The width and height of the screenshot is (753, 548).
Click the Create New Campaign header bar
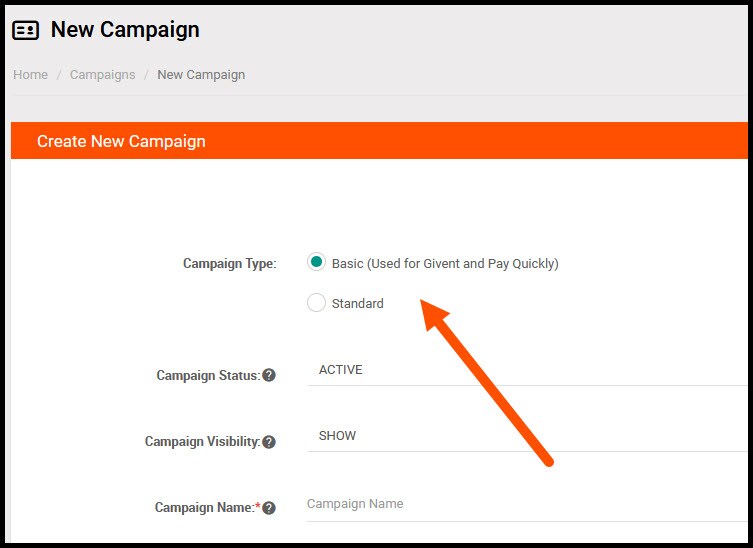[379, 141]
